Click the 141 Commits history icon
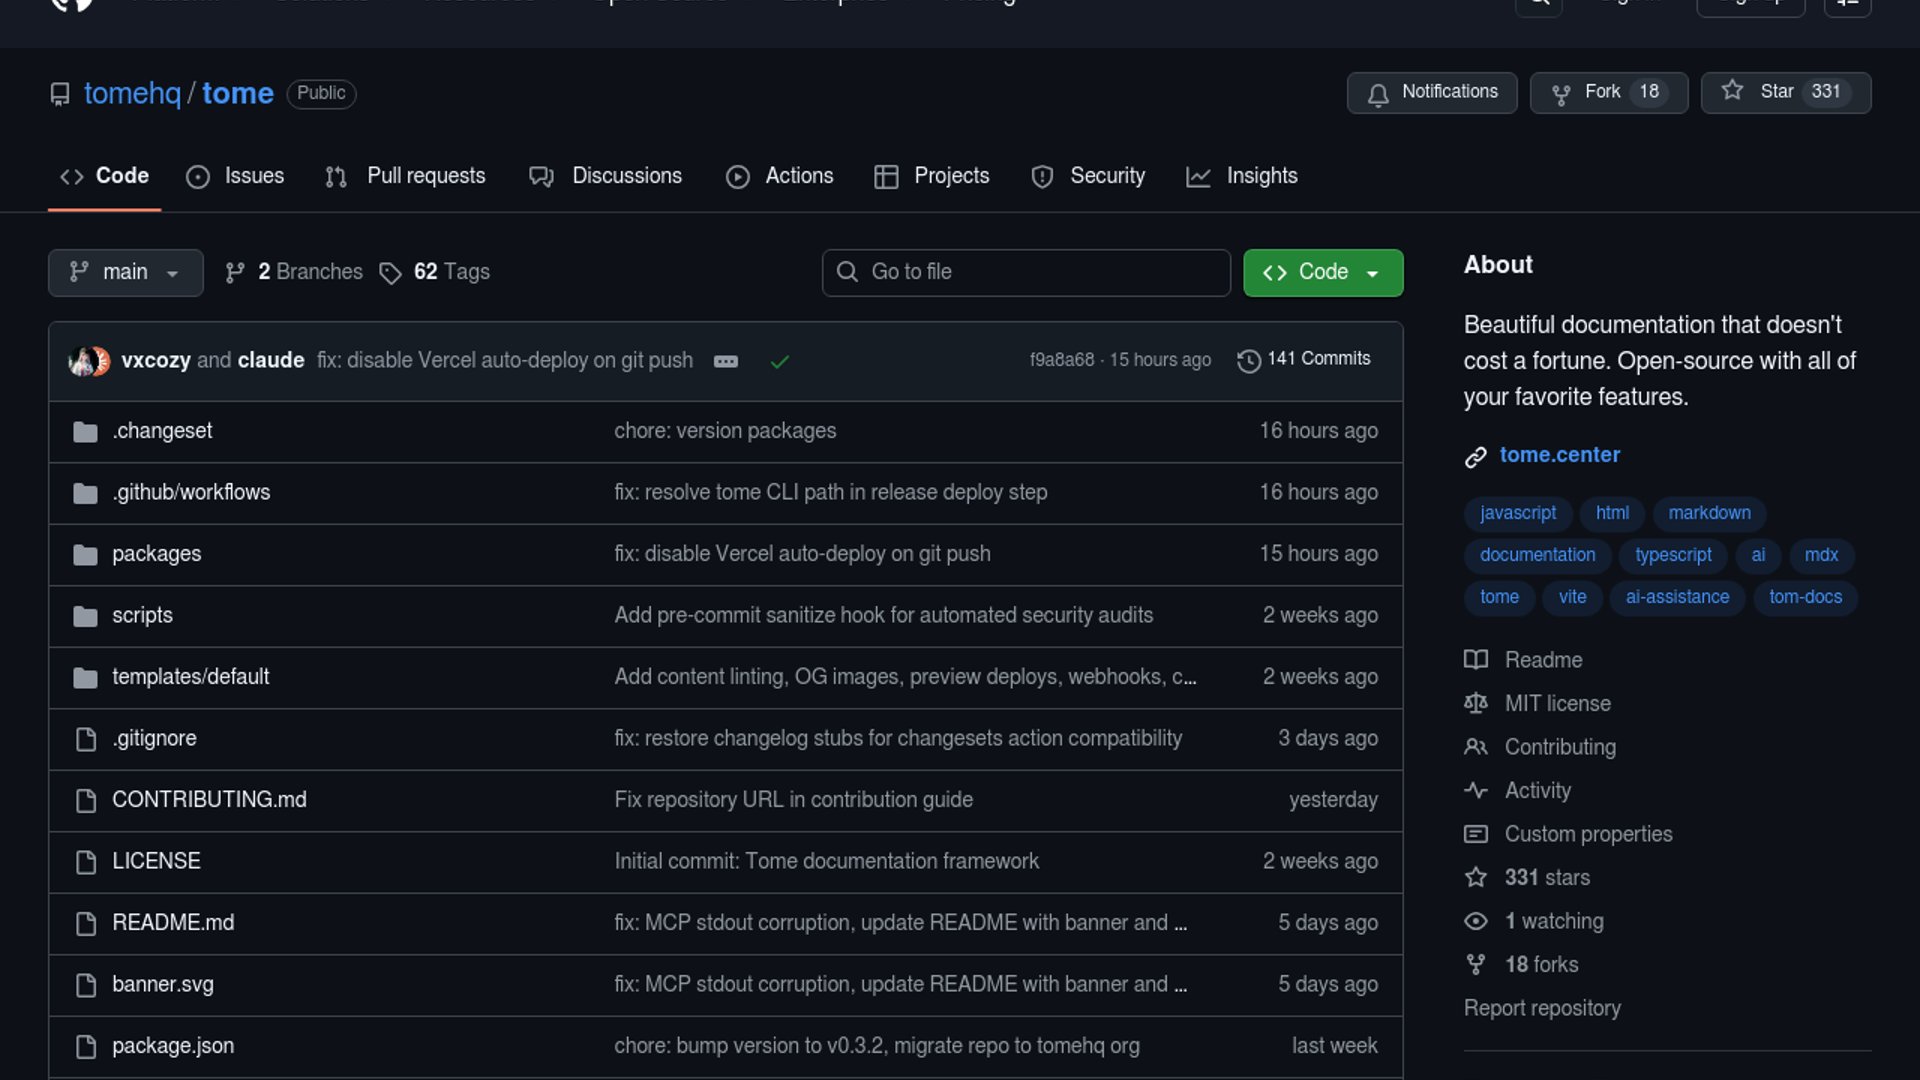1920x1080 pixels. point(1248,360)
